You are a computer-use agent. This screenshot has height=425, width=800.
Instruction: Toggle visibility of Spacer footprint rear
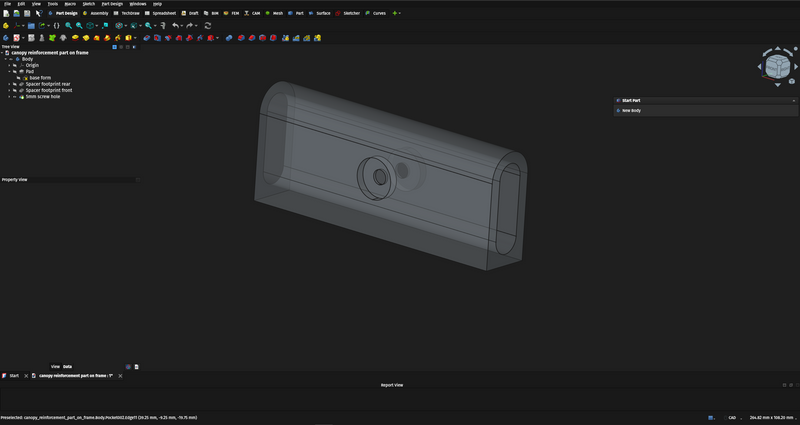[15, 84]
